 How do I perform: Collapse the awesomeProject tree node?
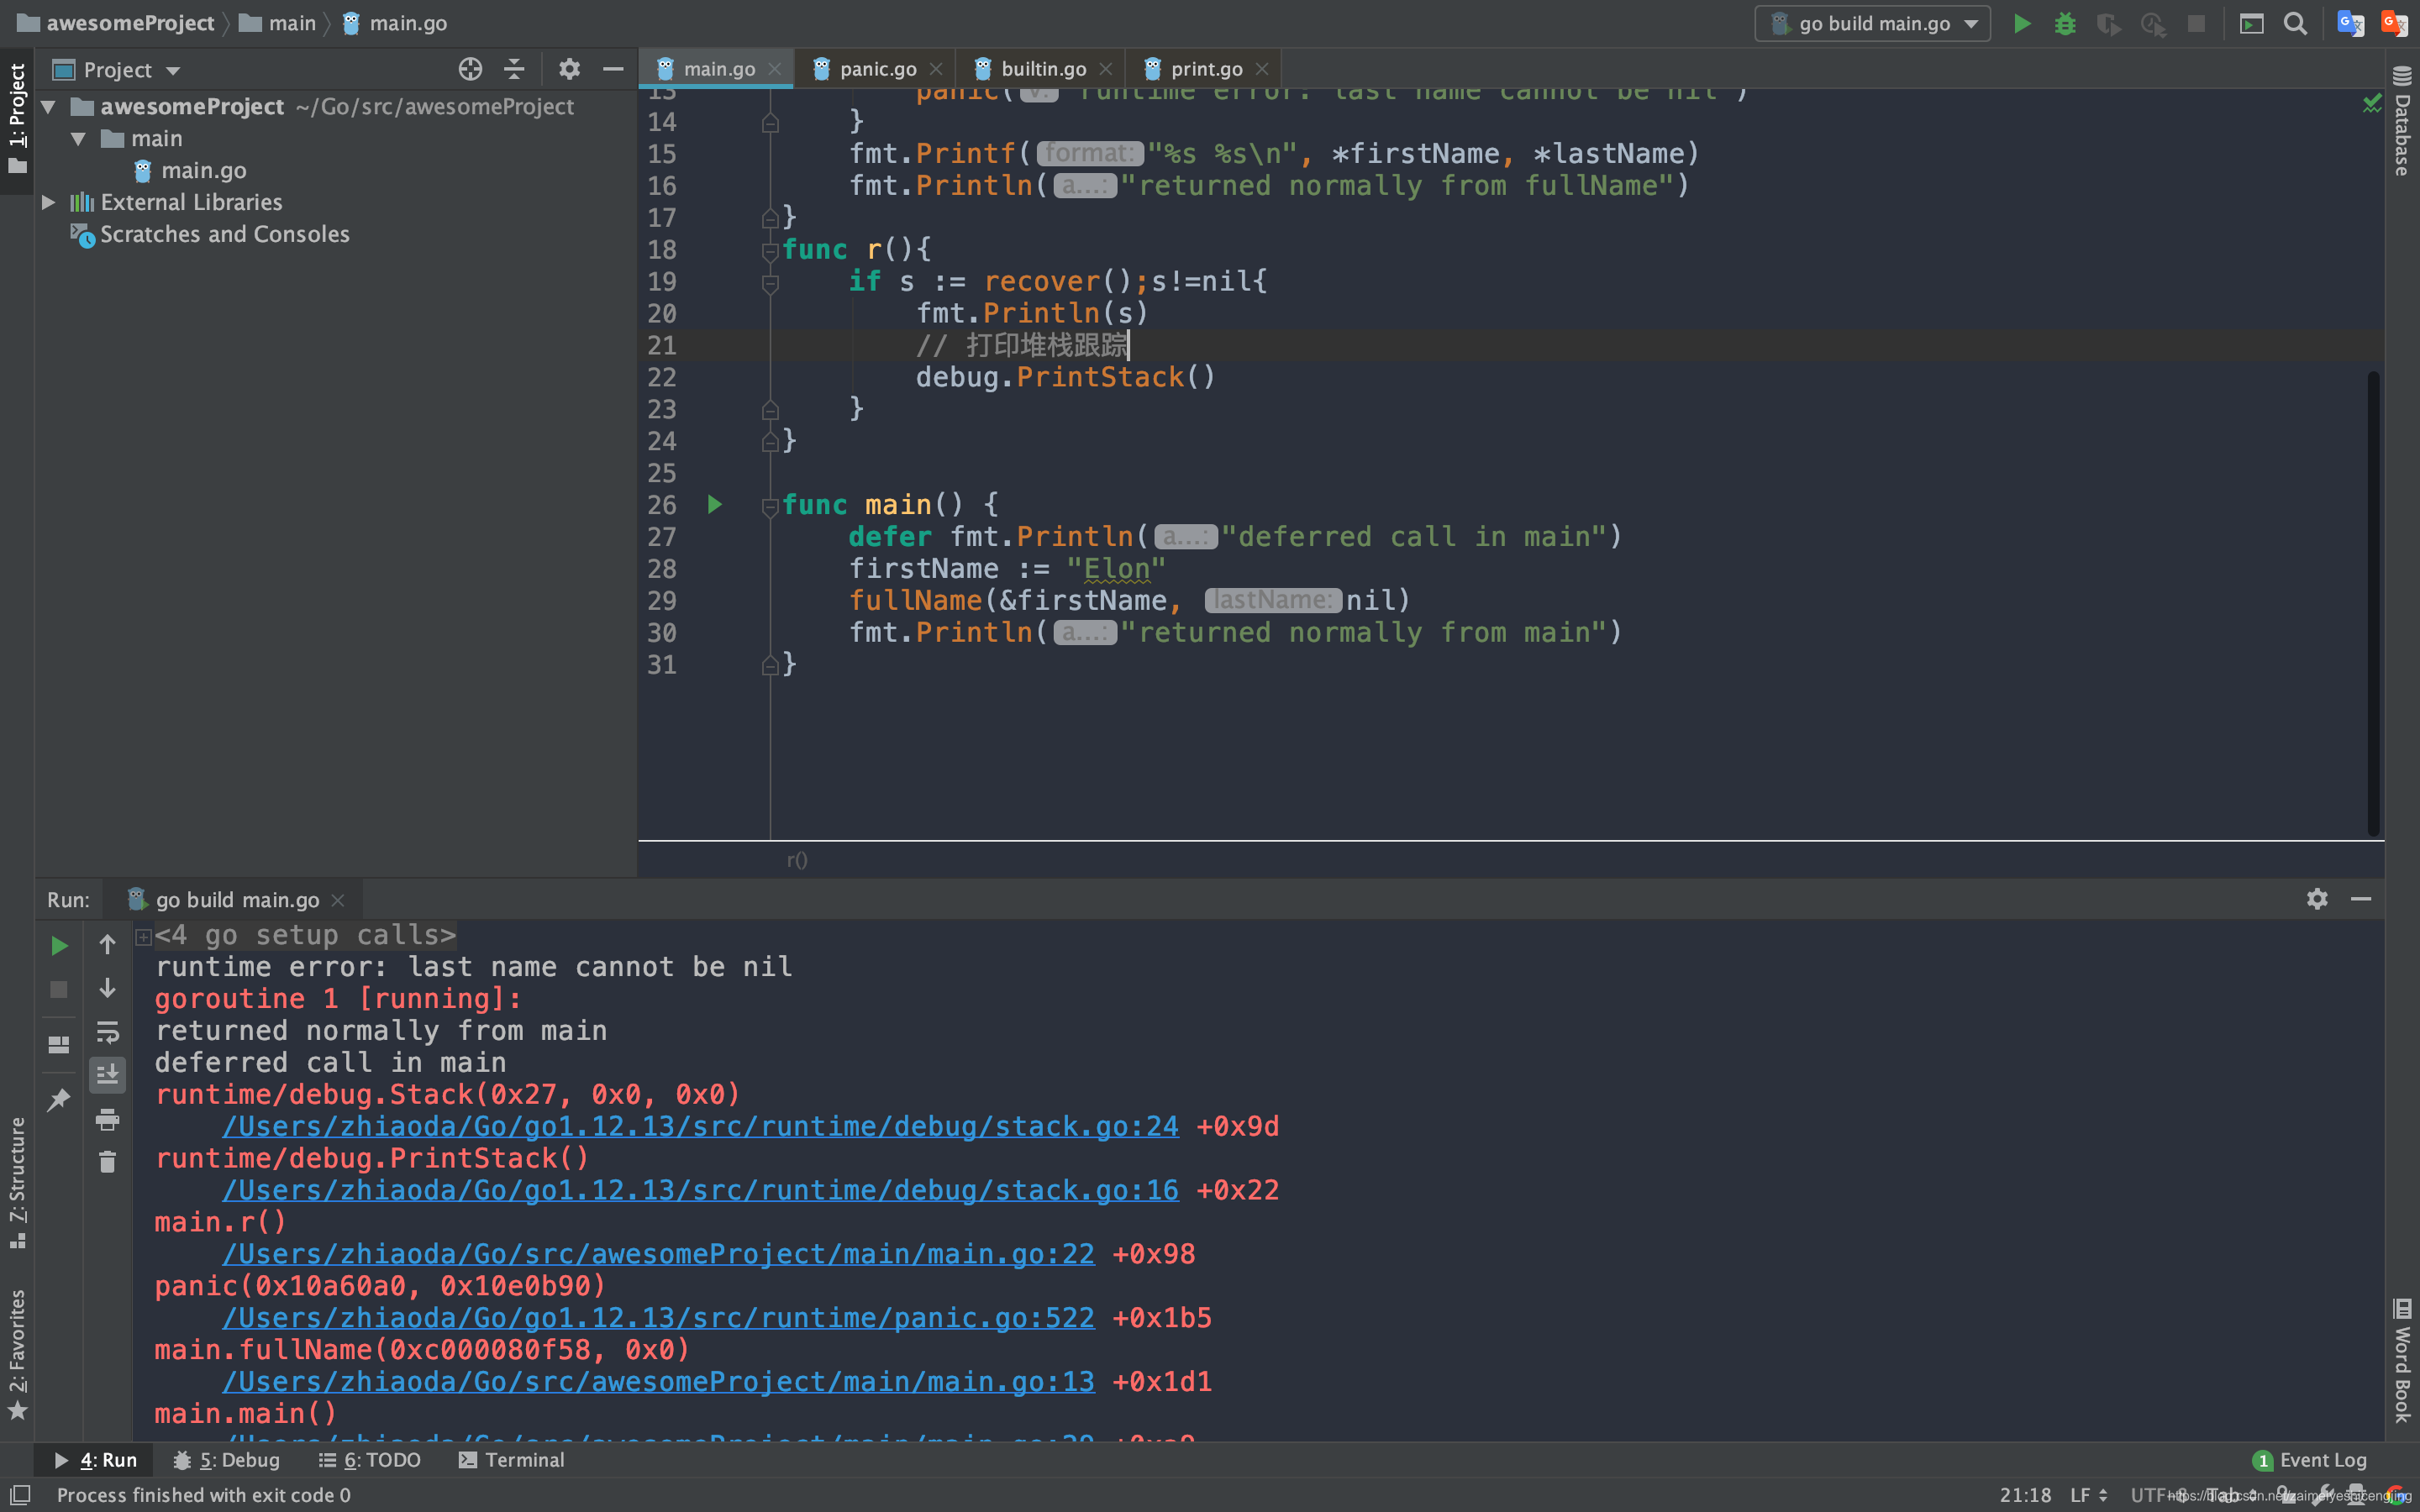pyautogui.click(x=48, y=106)
